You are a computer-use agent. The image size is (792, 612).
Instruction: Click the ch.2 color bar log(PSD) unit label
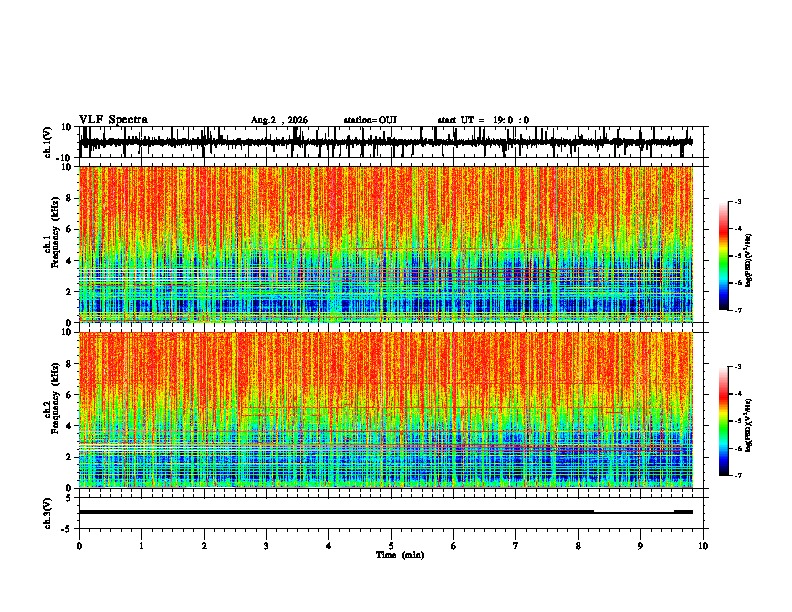[x=749, y=426]
